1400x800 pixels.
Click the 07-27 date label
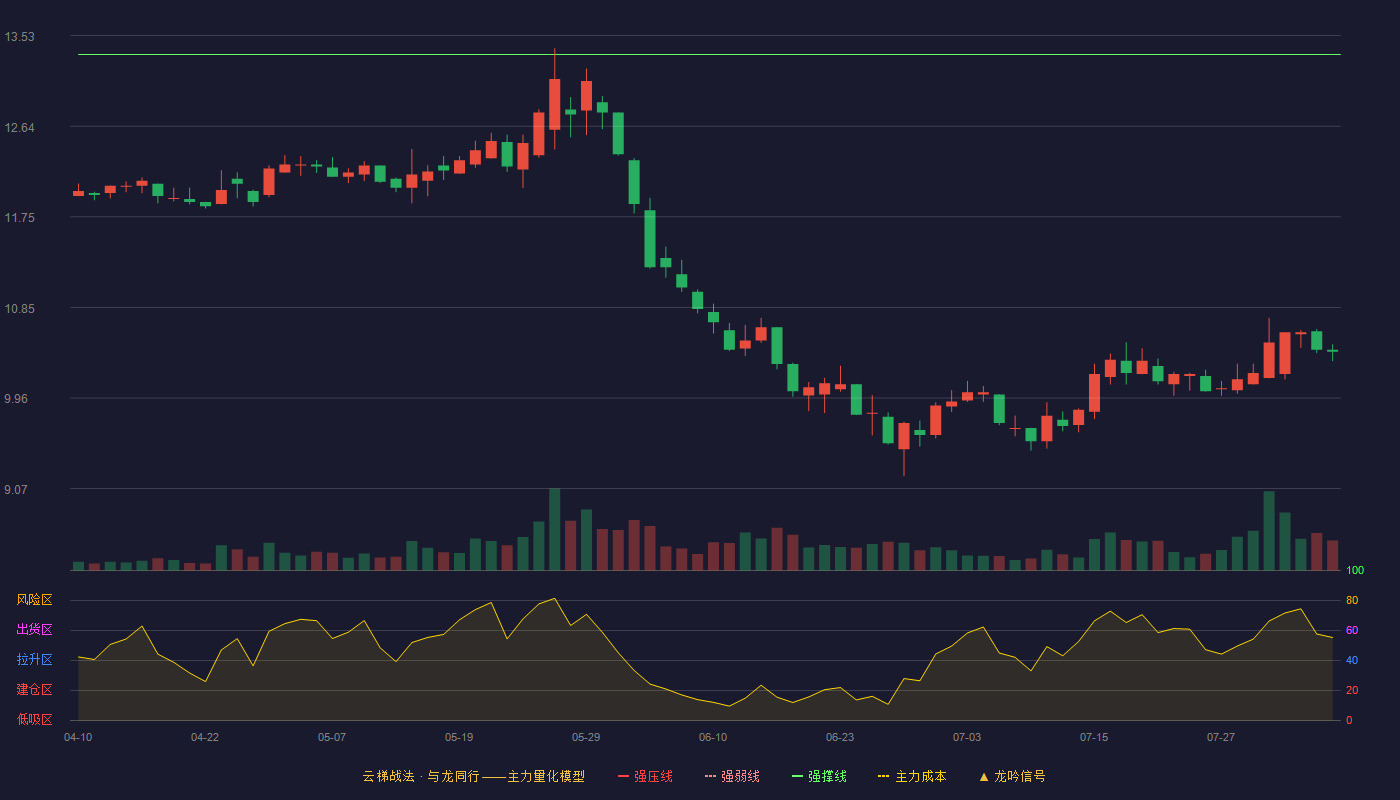pyautogui.click(x=1221, y=737)
